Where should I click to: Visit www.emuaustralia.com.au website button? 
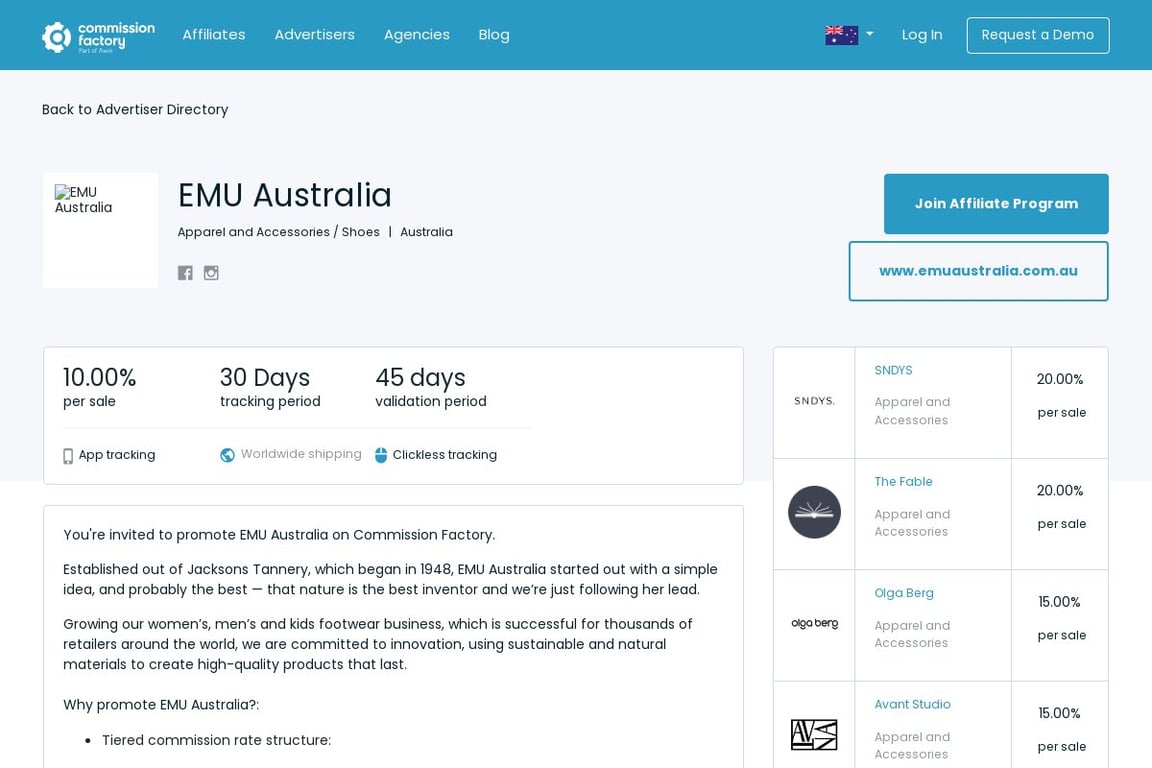(978, 271)
